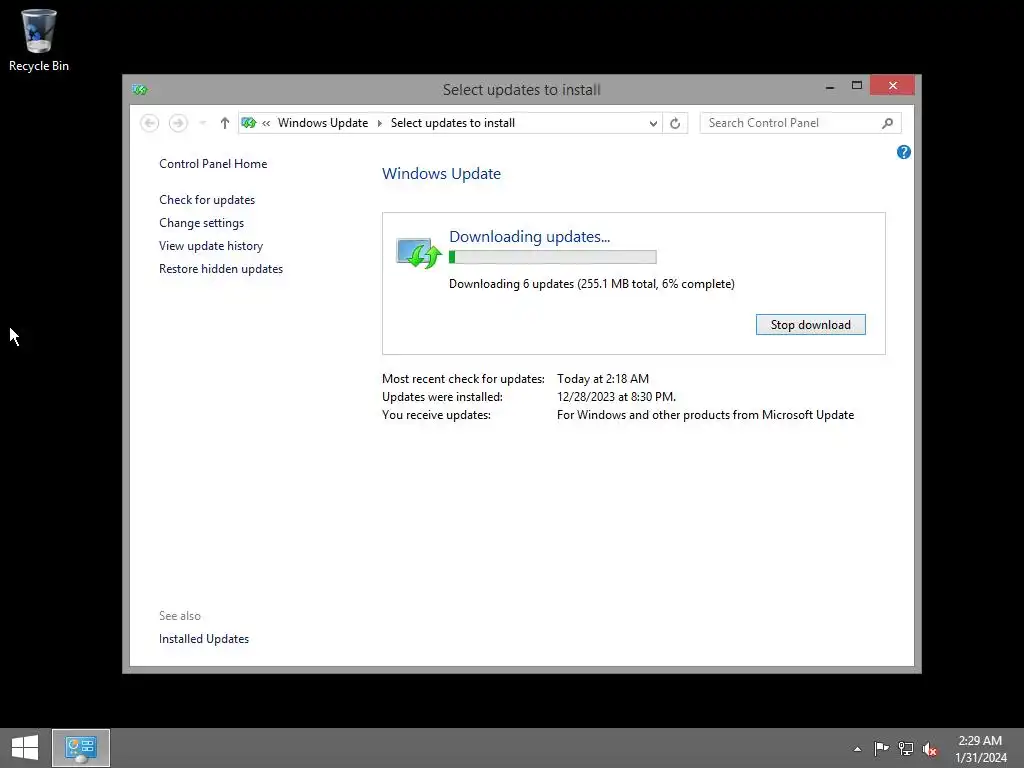1024x768 pixels.
Task: Click the download progress bar
Action: [552, 257]
